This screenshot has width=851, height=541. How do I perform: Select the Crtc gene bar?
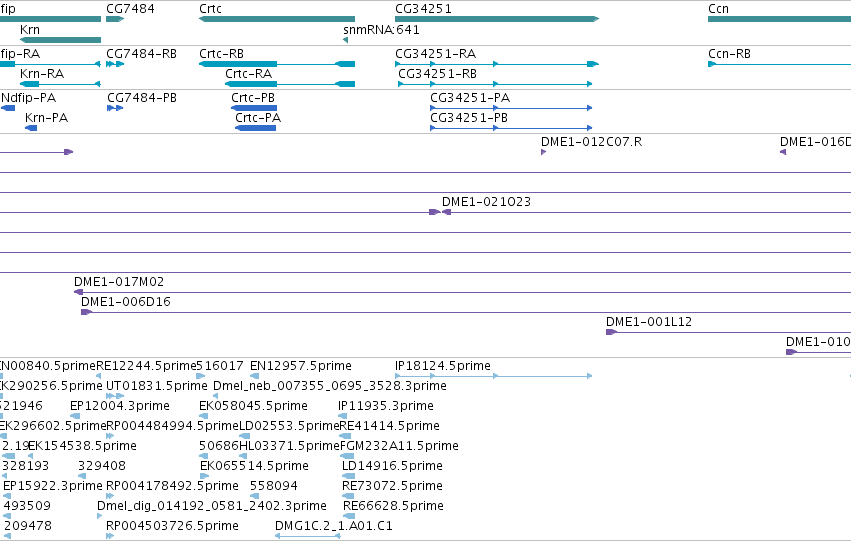[x=277, y=19]
